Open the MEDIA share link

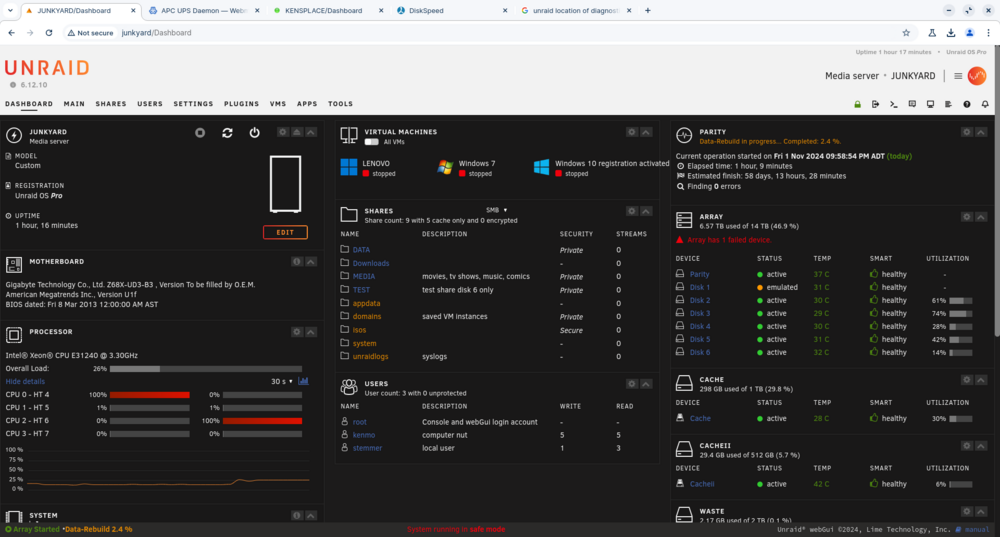pos(364,277)
